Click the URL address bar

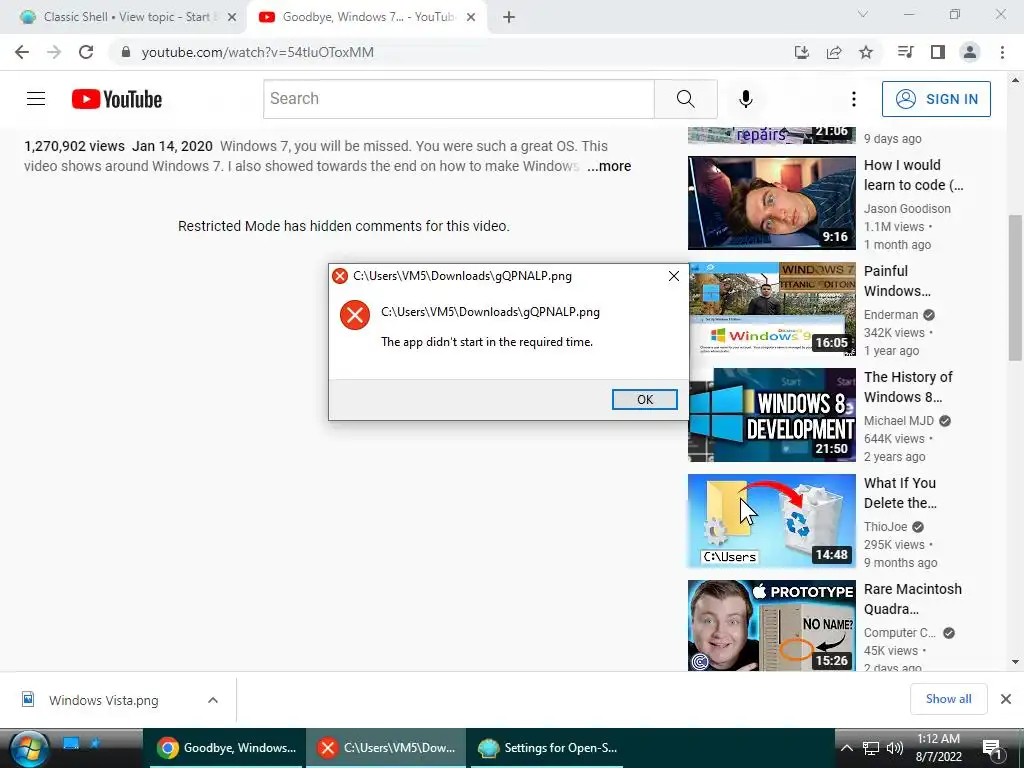451,52
